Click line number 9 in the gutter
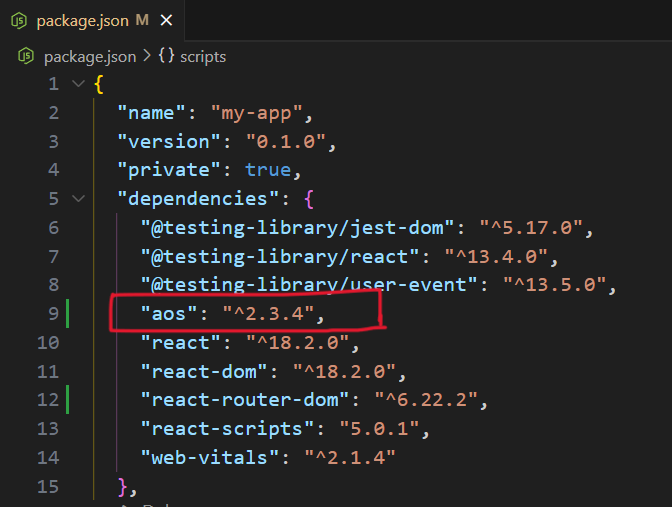The width and height of the screenshot is (672, 507). tap(54, 314)
